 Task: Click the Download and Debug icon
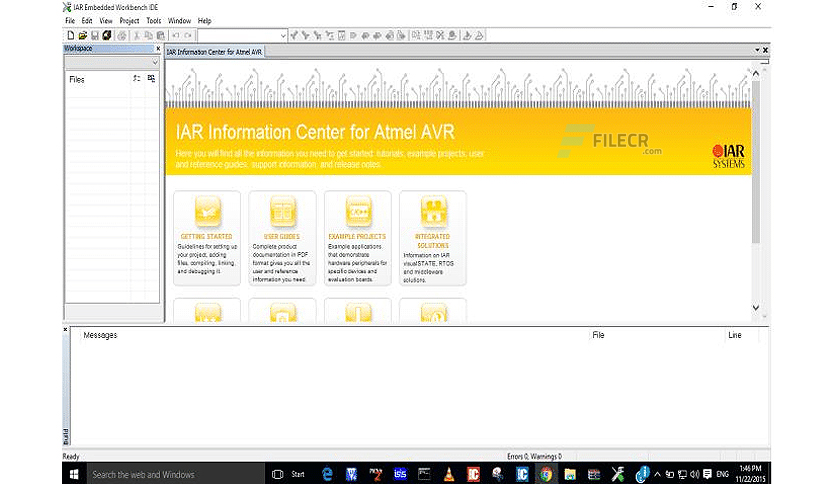coord(467,35)
